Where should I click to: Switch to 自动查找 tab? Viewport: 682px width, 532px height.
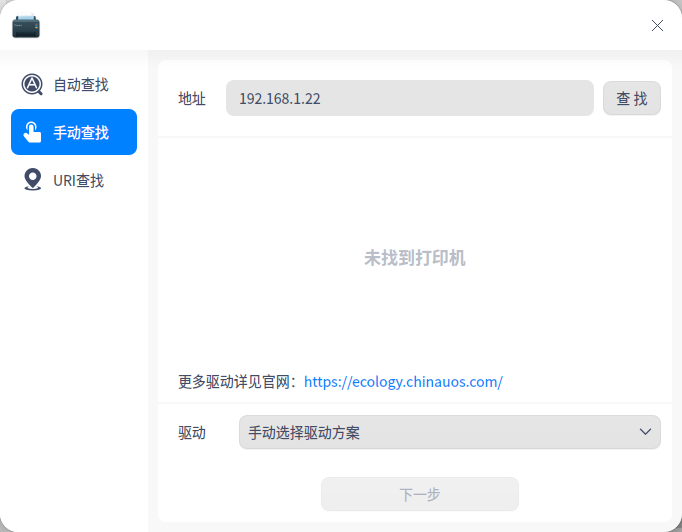click(74, 84)
